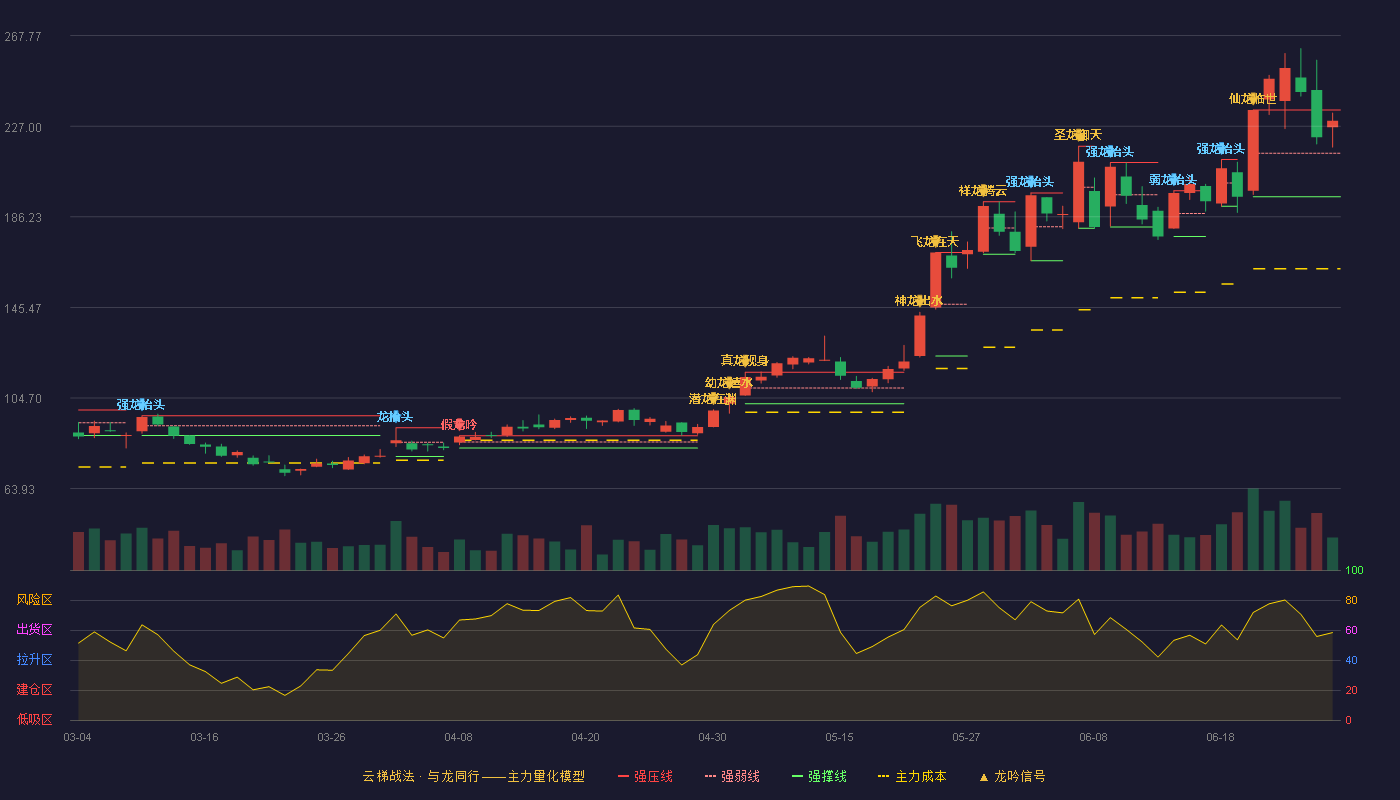The width and height of the screenshot is (1400, 800).
Task: Click the 03-04 date label
Action: tap(77, 737)
